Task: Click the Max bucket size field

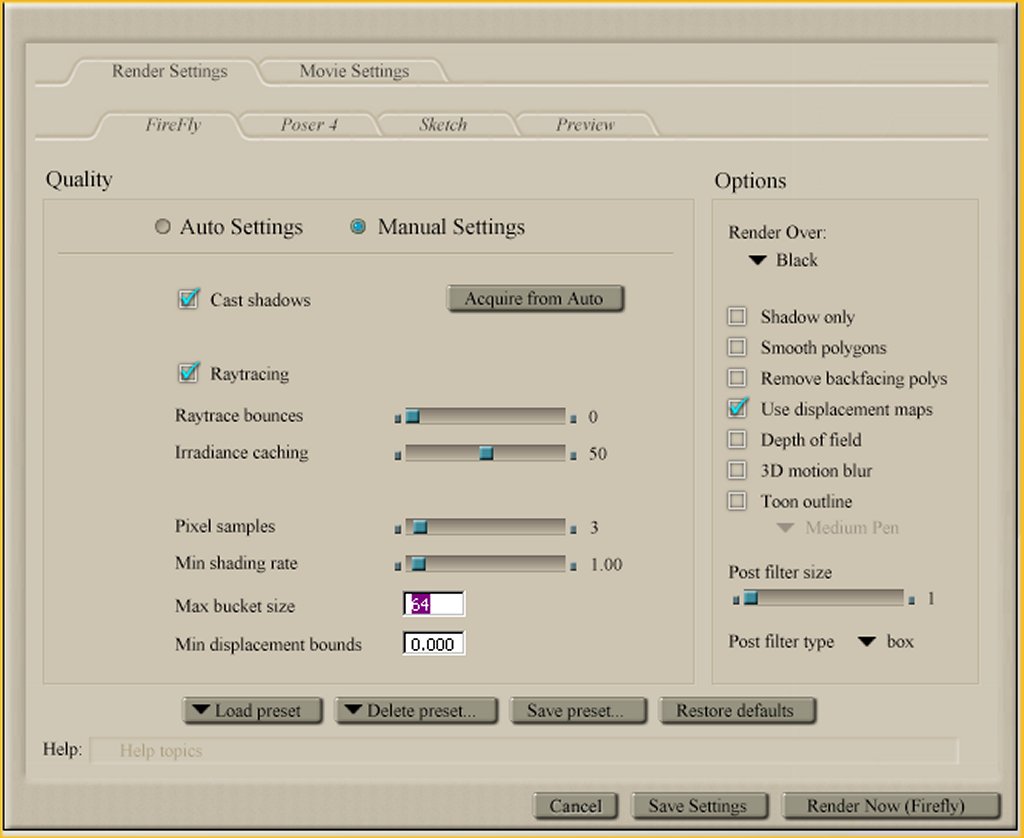Action: 434,605
